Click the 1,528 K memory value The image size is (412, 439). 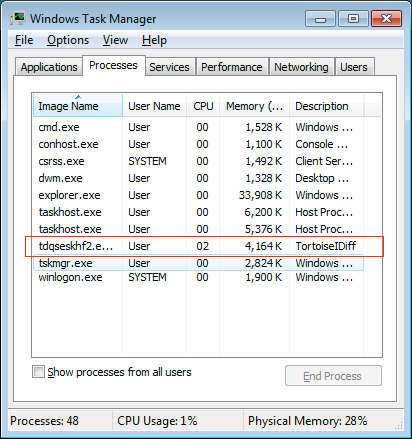(264, 127)
